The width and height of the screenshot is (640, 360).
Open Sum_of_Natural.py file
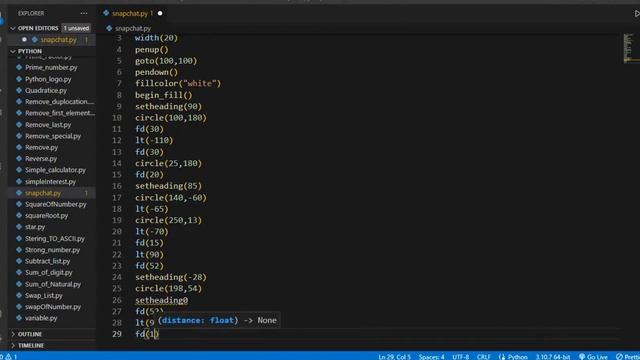[53, 284]
